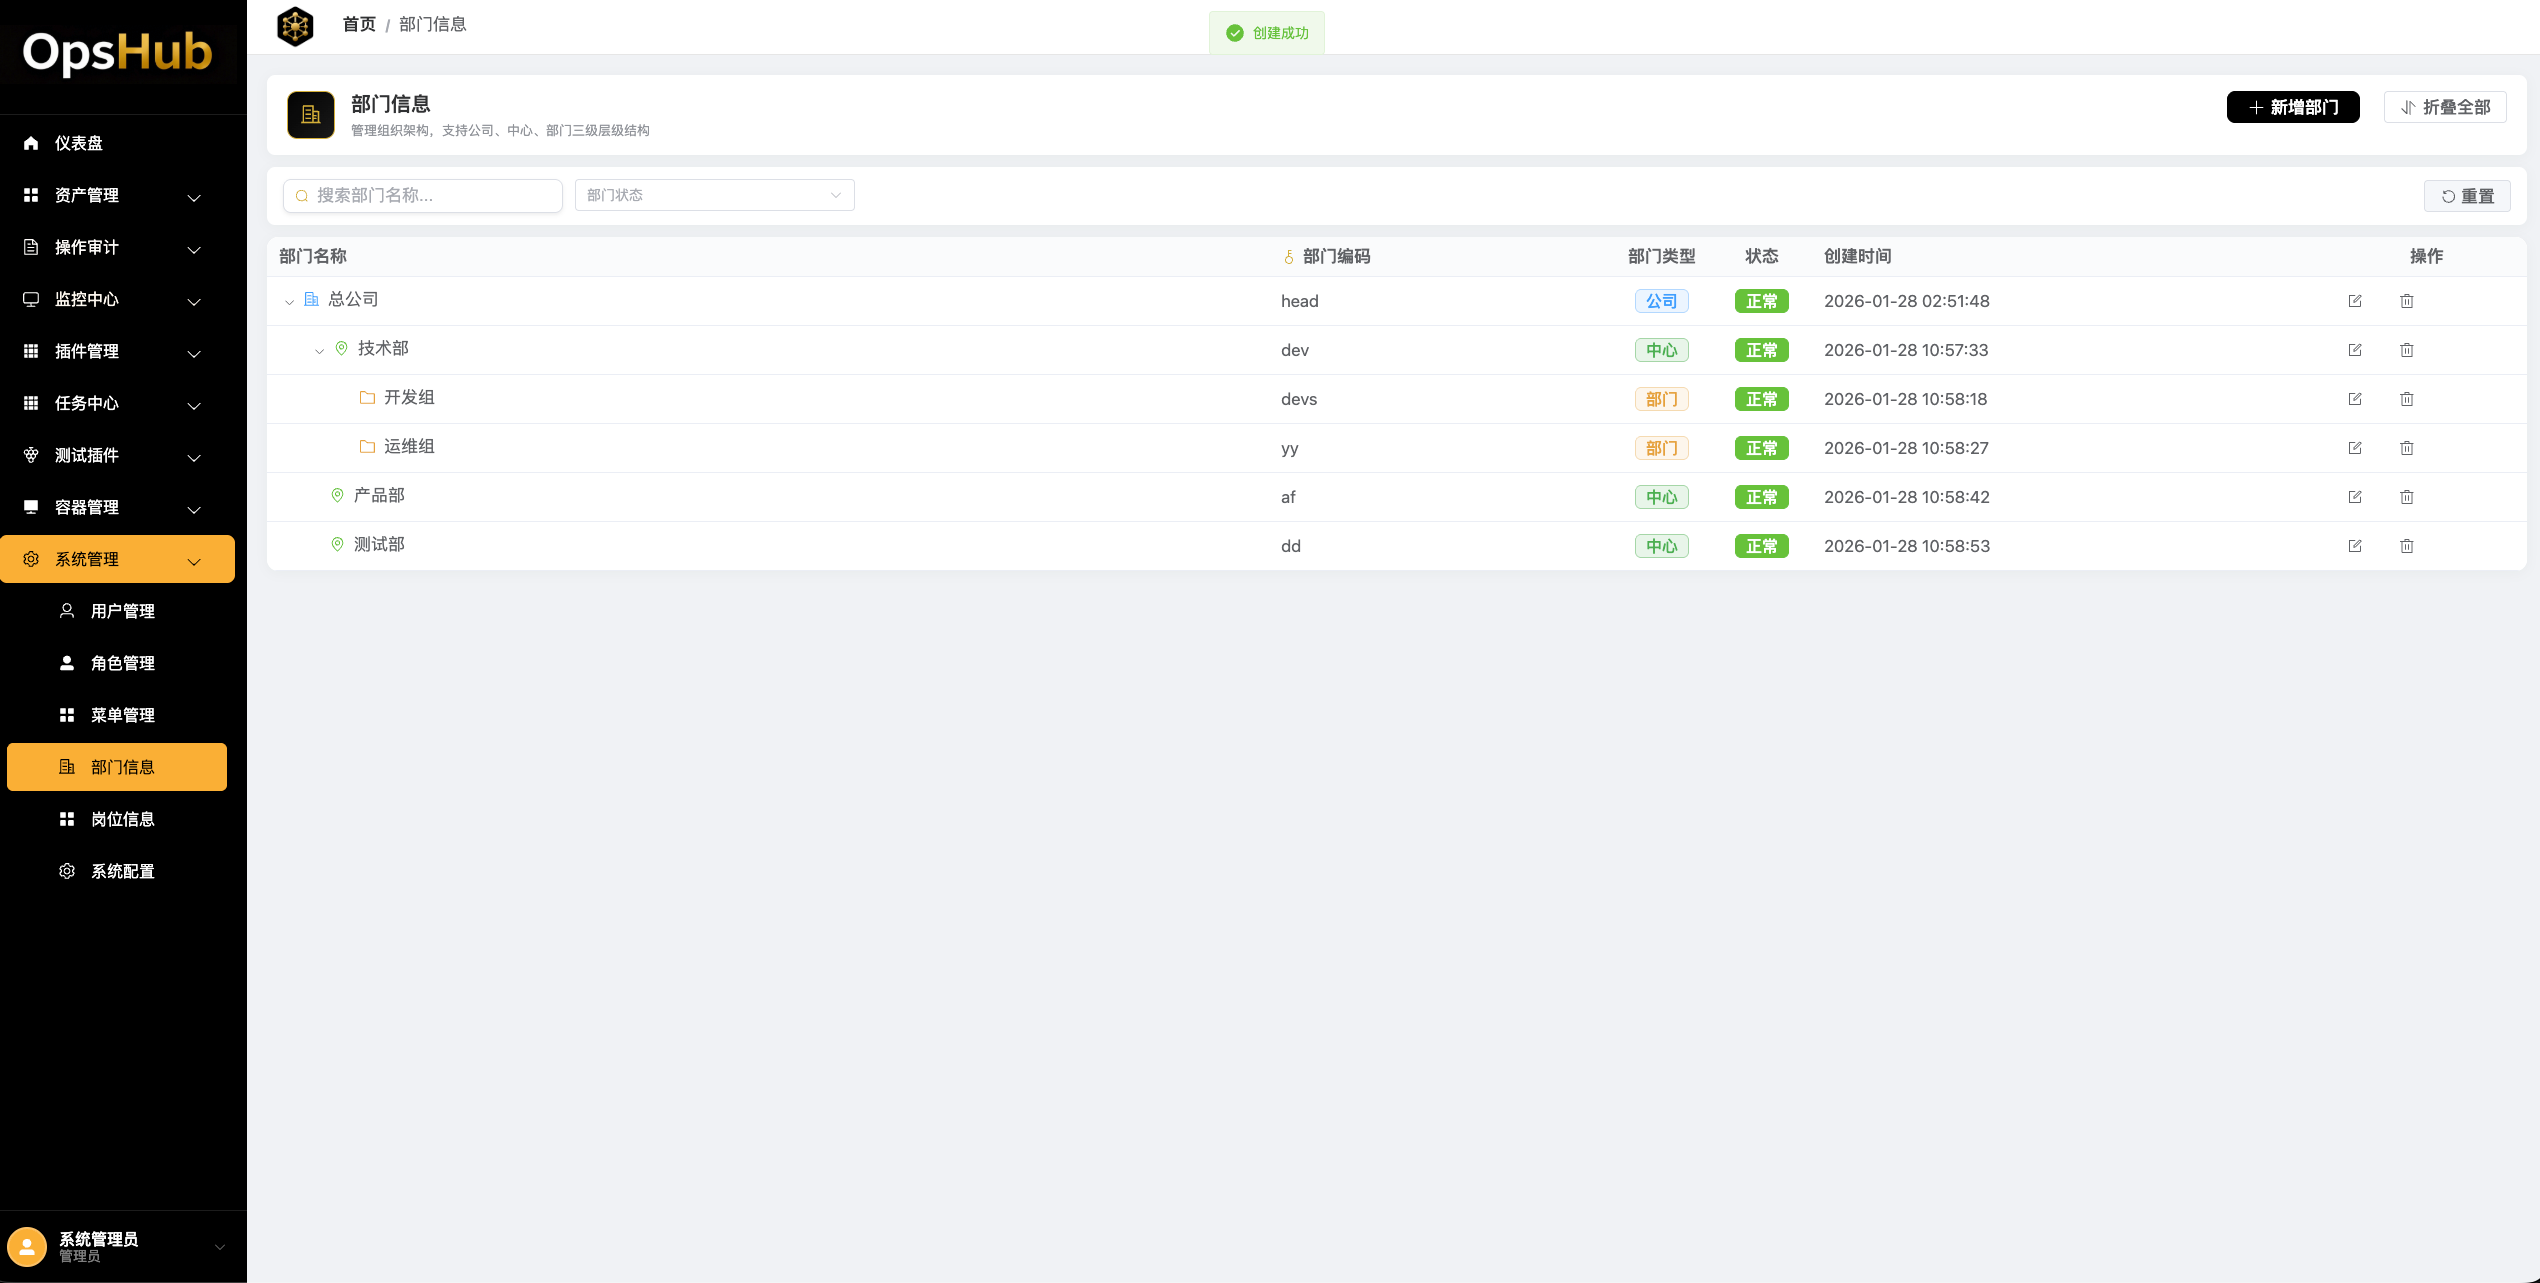Click edit icon for 总公司 row
This screenshot has width=2540, height=1283.
(x=2354, y=301)
